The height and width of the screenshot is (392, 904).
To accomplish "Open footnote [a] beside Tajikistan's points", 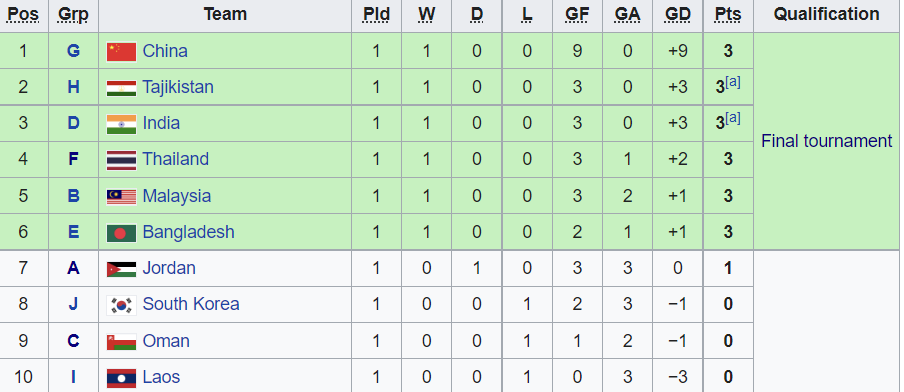I will coord(733,82).
